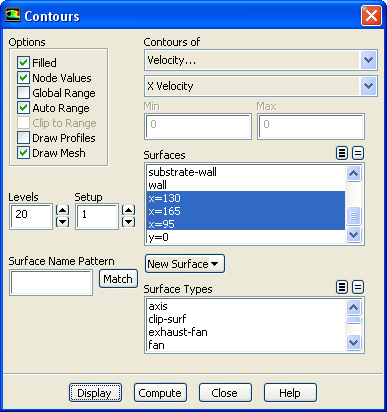Select y=0 in the Surfaces list
The width and height of the screenshot is (387, 412).
246,237
